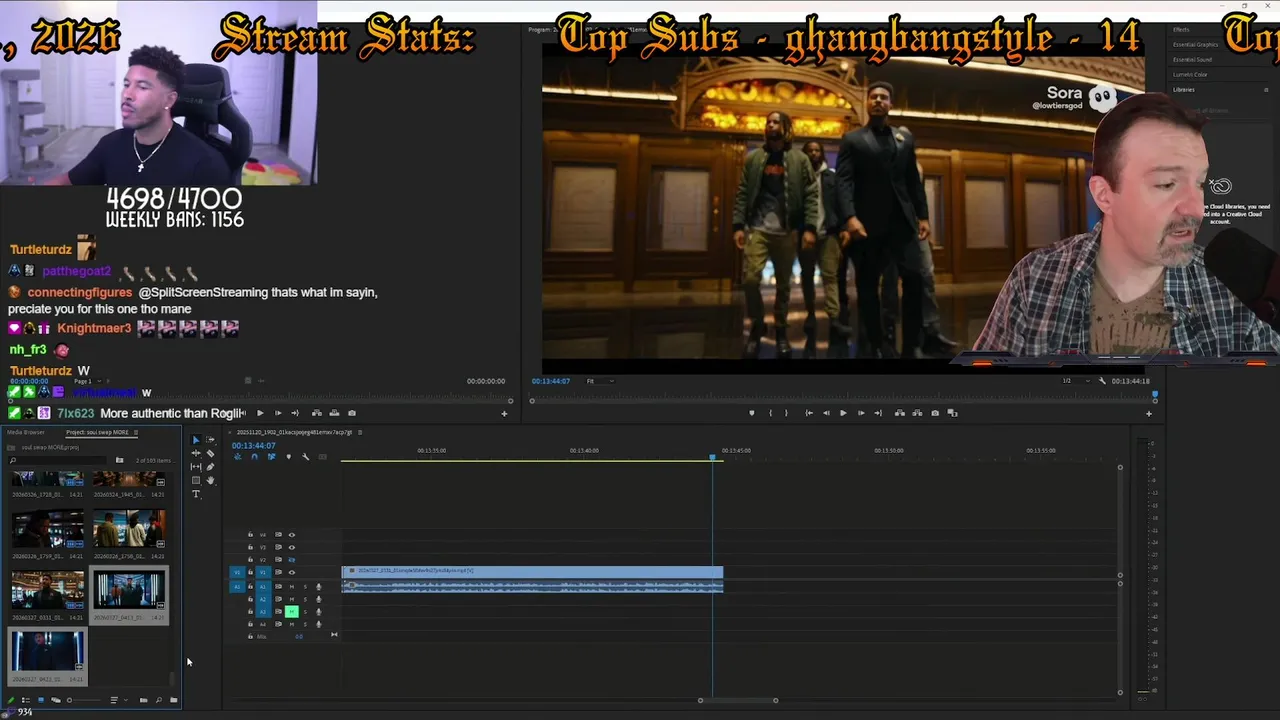Open the Lumetri Color panel tab

point(1190,74)
